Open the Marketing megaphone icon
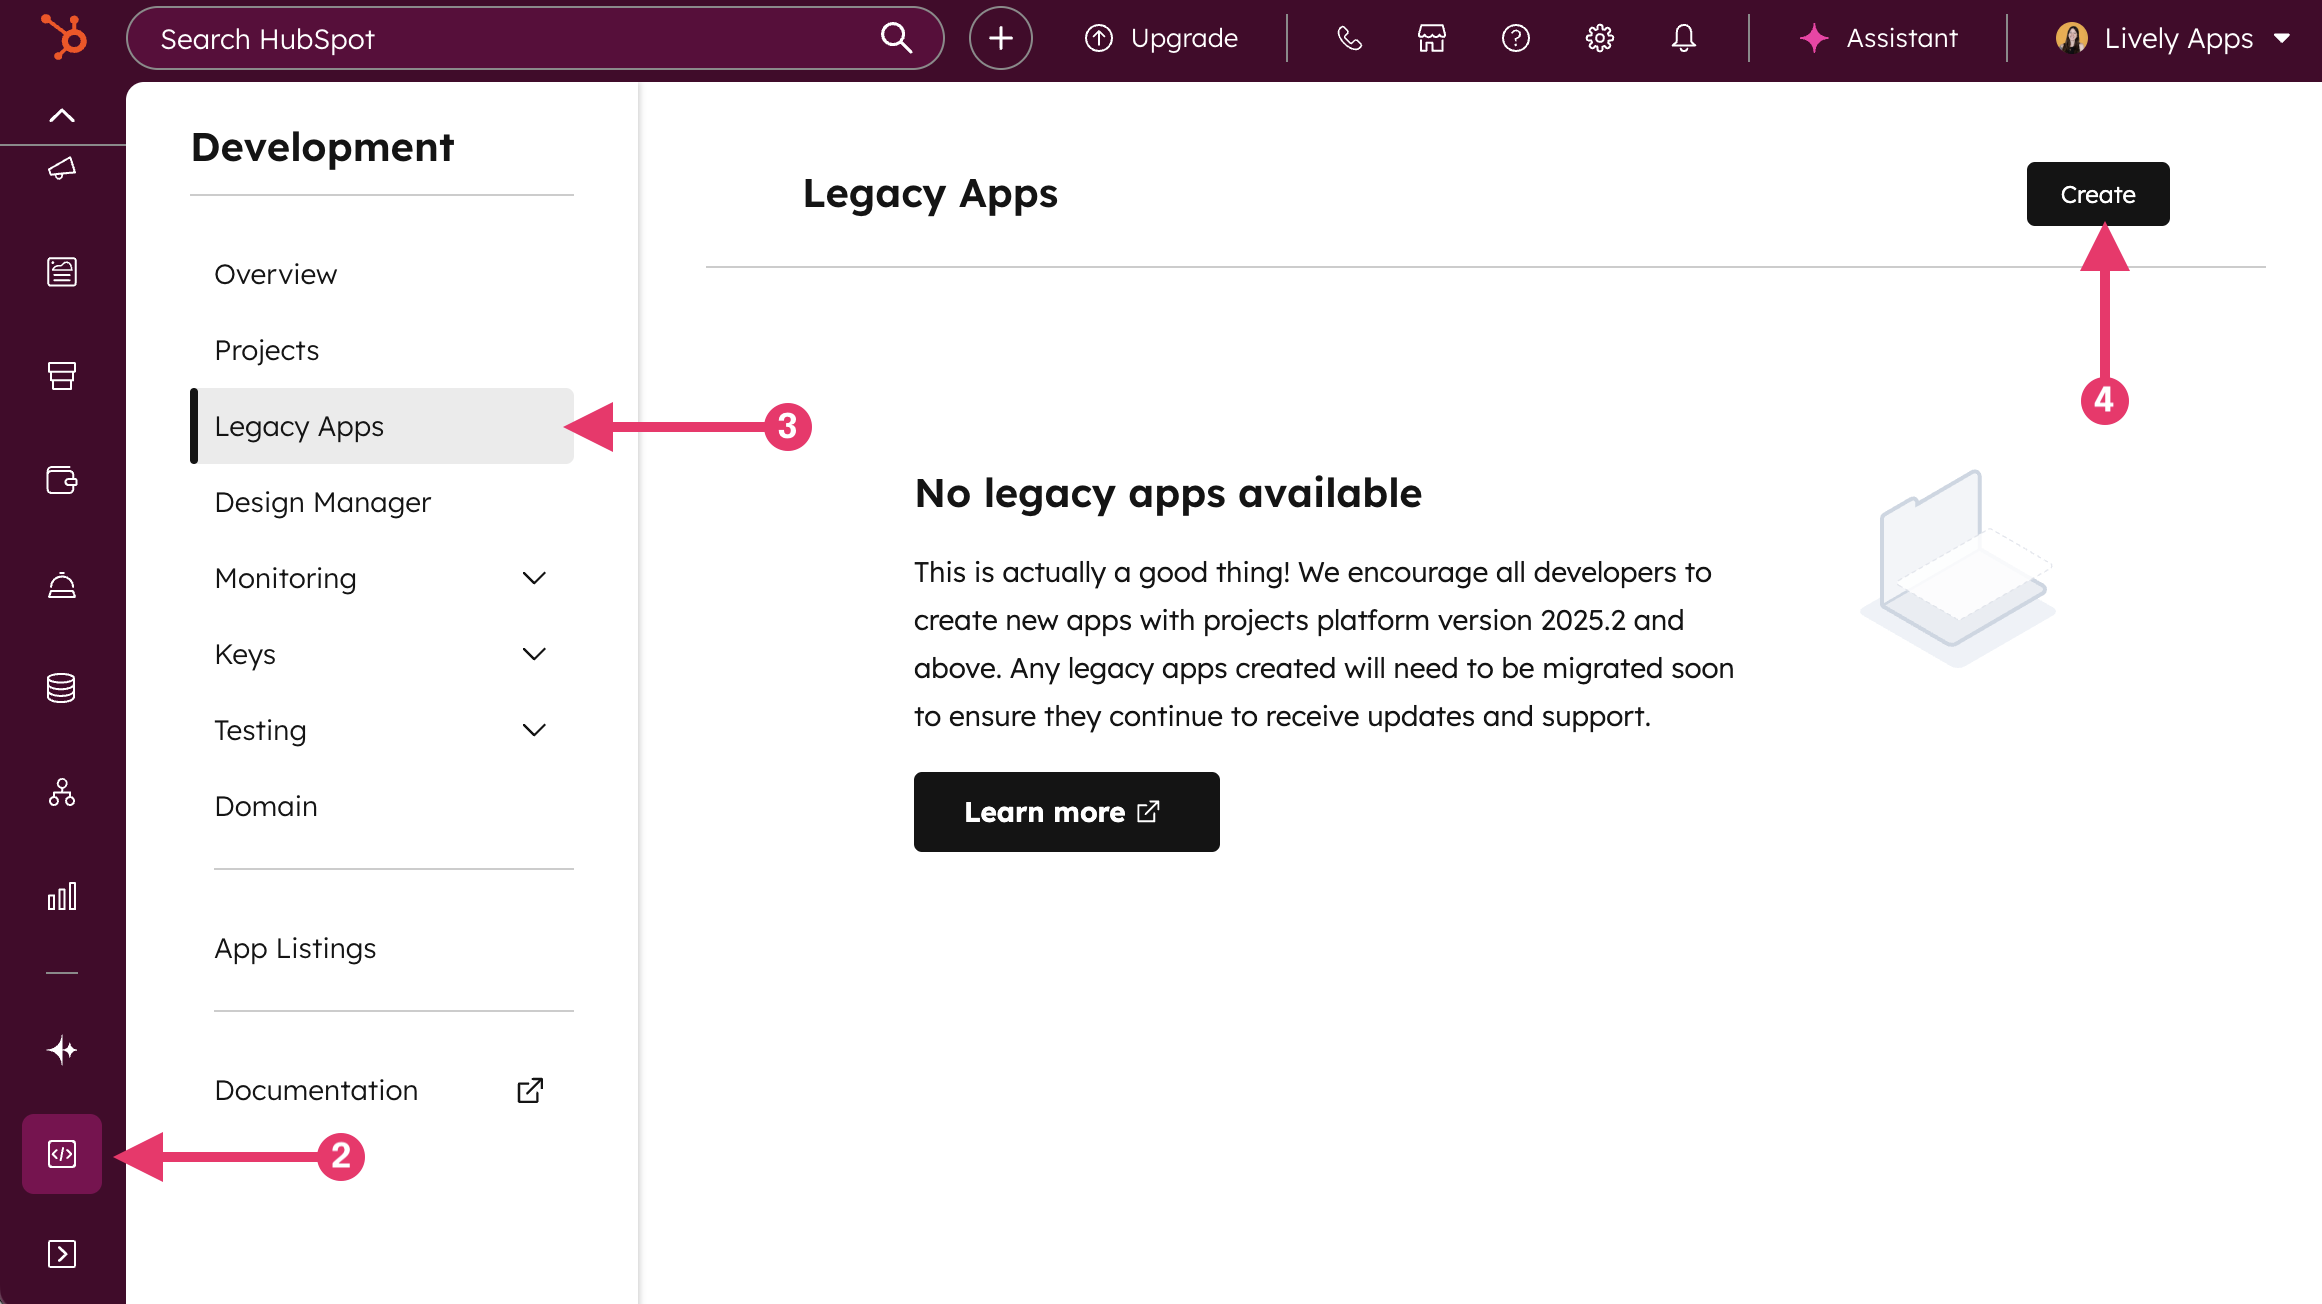This screenshot has width=2322, height=1304. [x=61, y=168]
